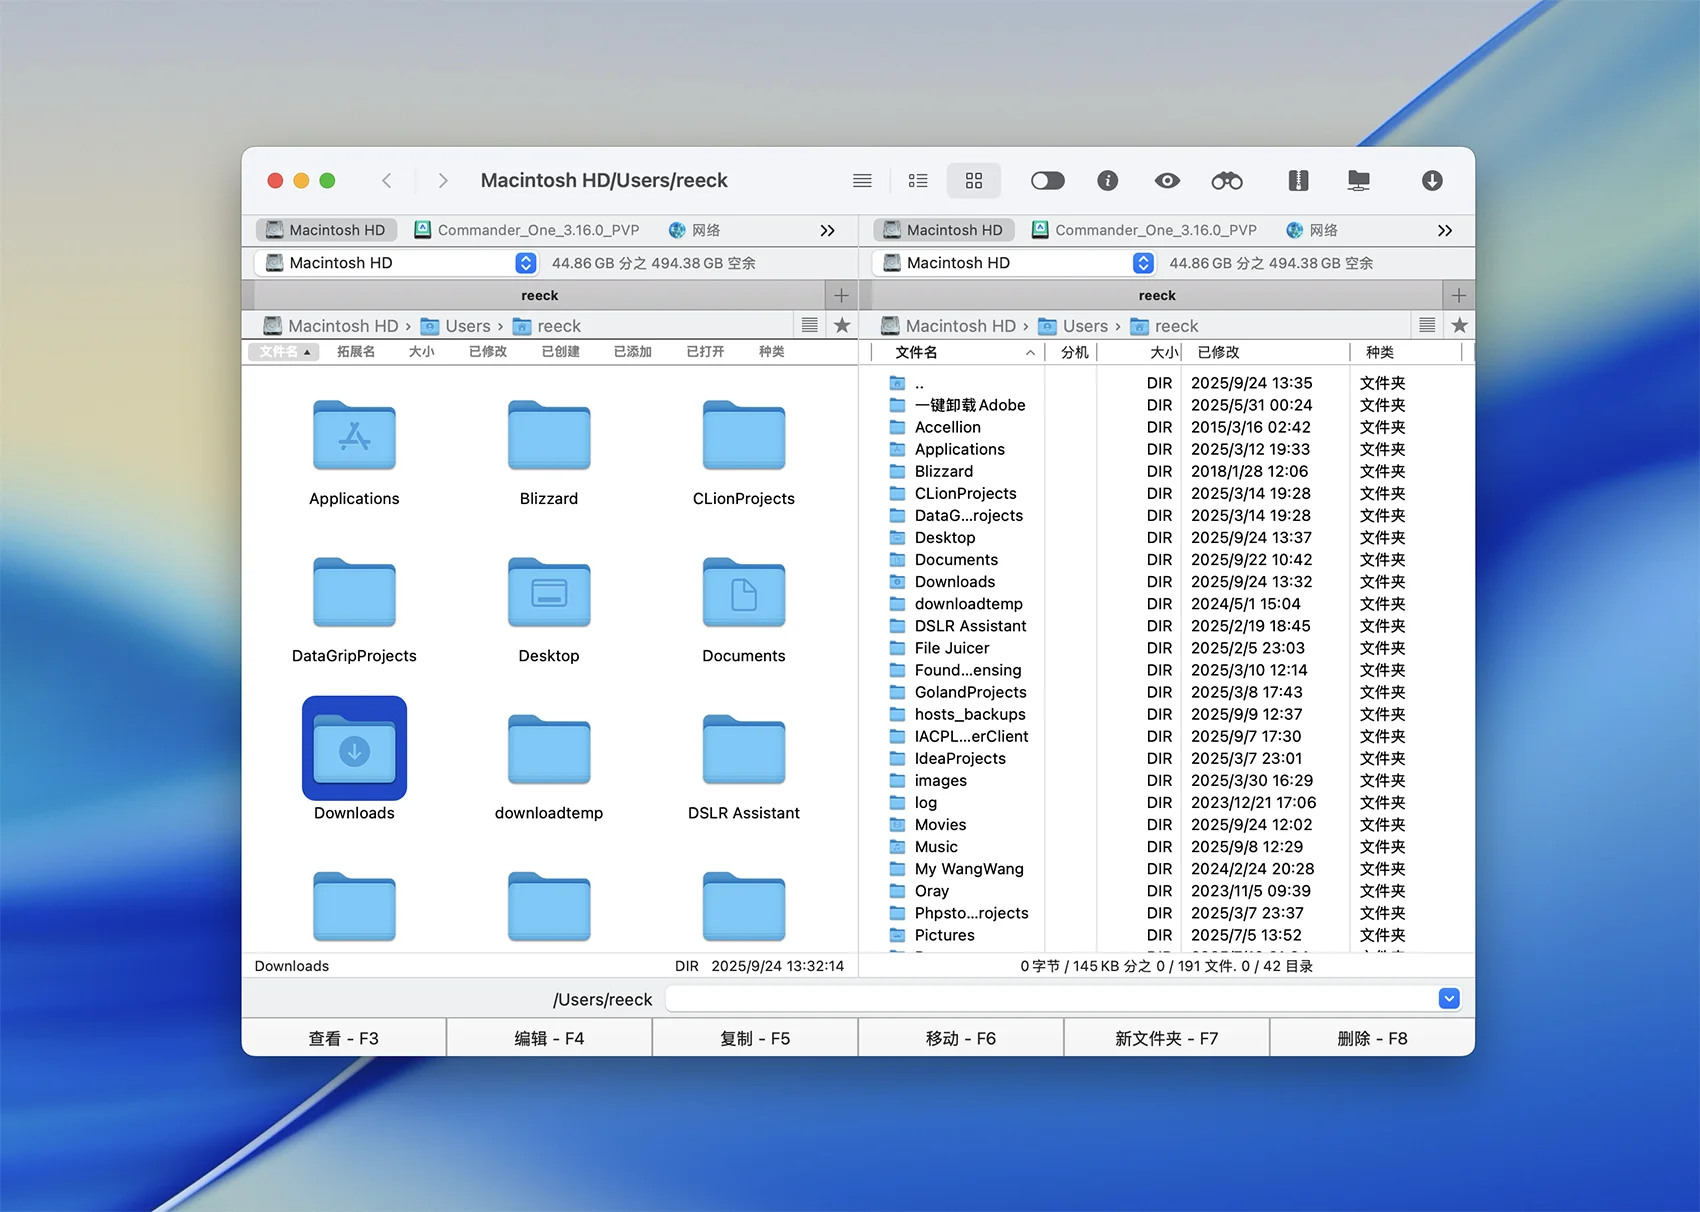Sort left pane by 大小 column
This screenshot has width=1700, height=1212.
[421, 352]
